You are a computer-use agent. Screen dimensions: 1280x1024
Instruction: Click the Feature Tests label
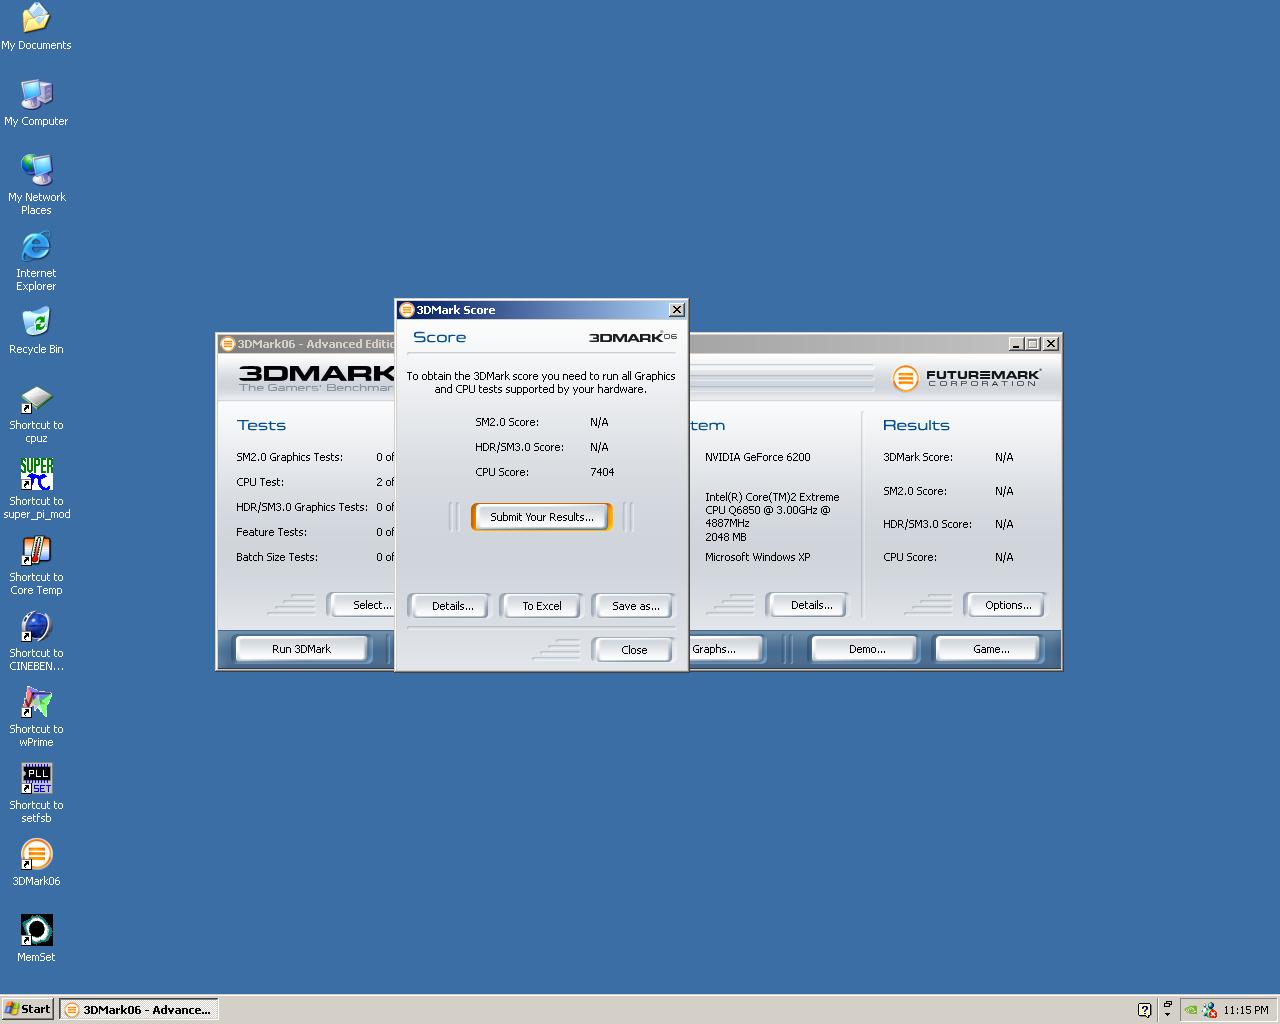pyautogui.click(x=271, y=532)
